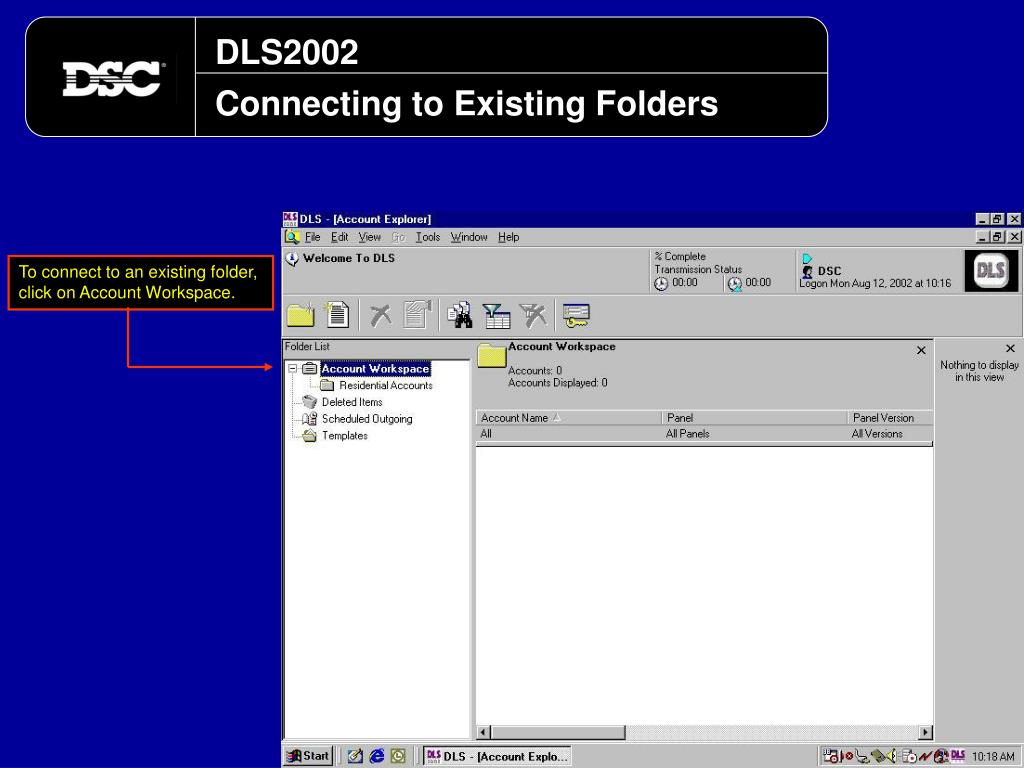This screenshot has height=768, width=1024.
Task: Open the All Versions filter cell
Action: [890, 434]
